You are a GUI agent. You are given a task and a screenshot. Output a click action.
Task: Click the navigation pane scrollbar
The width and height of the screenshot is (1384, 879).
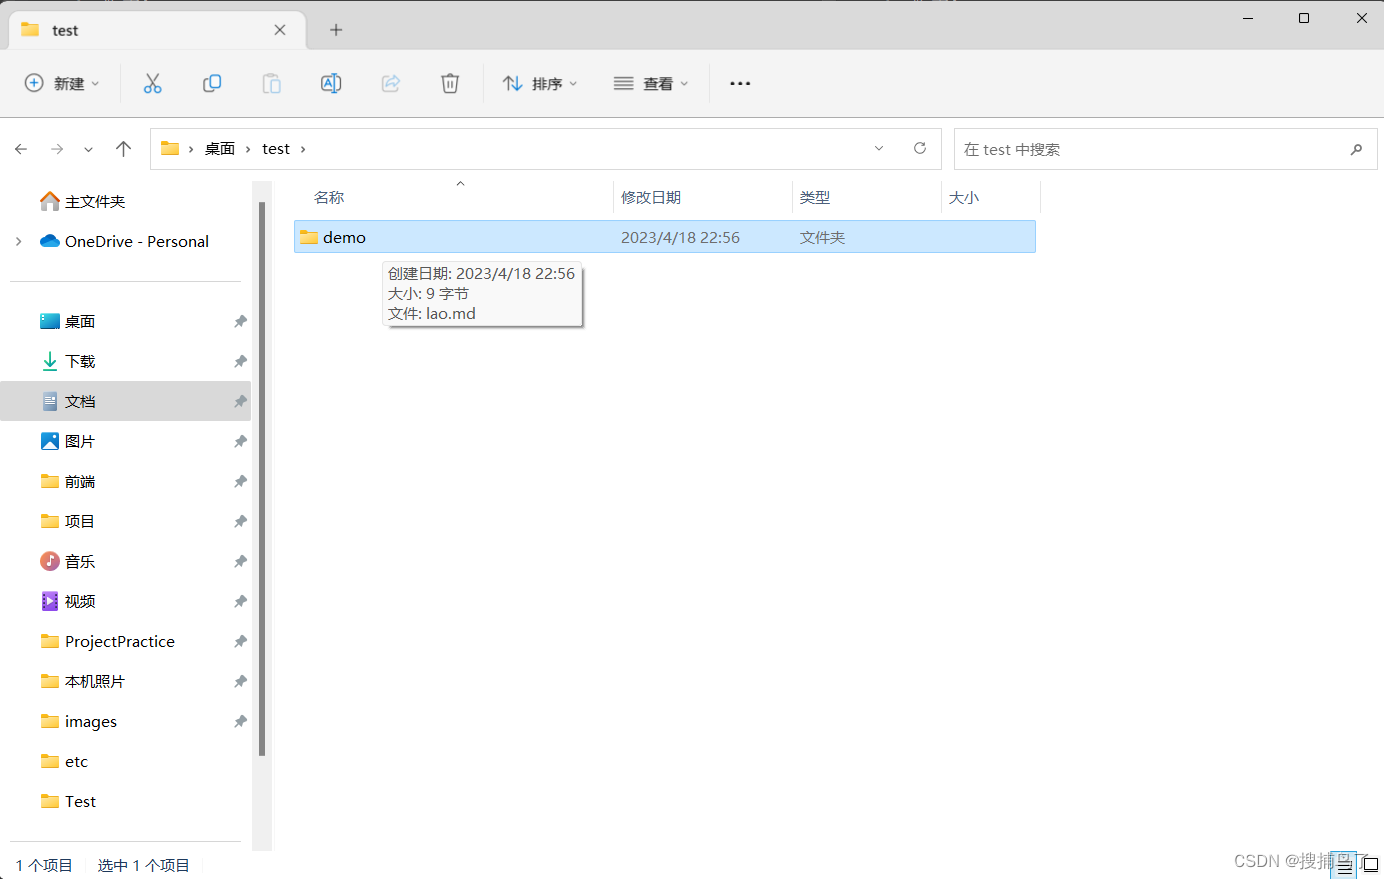coord(262,480)
